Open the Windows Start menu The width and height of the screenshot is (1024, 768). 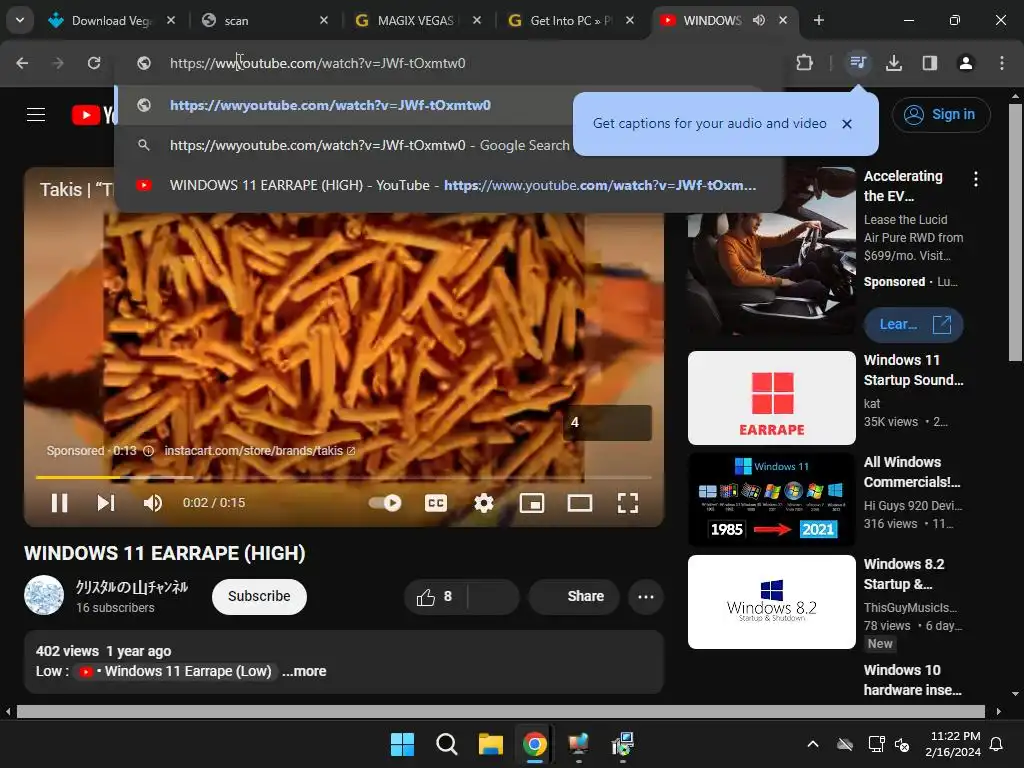pos(402,744)
